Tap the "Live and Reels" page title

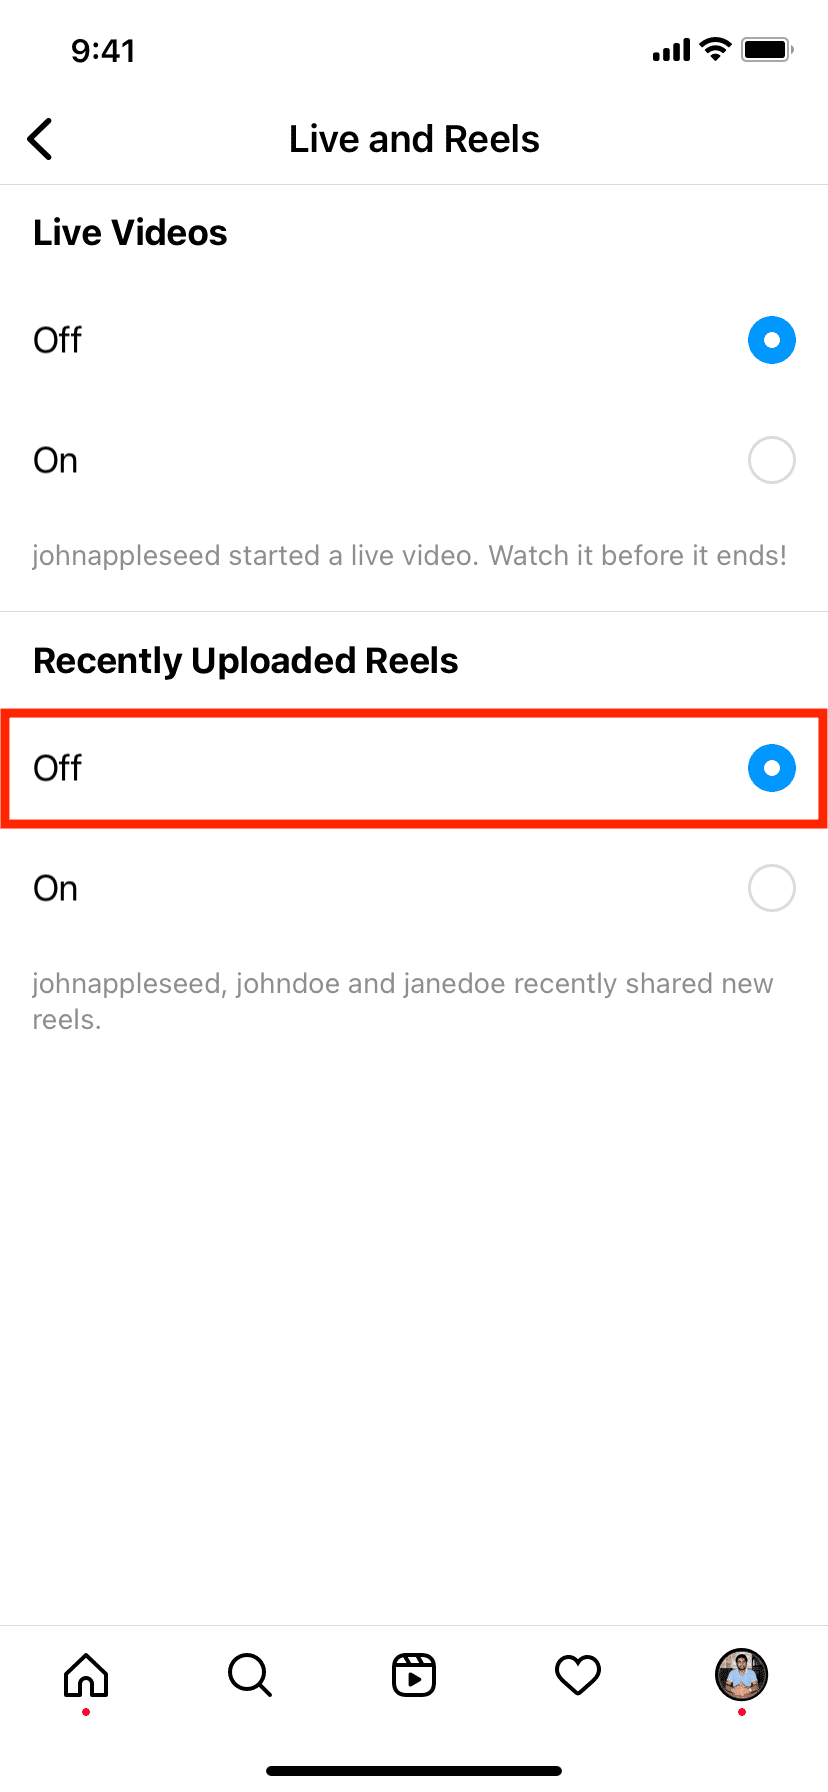point(414,139)
